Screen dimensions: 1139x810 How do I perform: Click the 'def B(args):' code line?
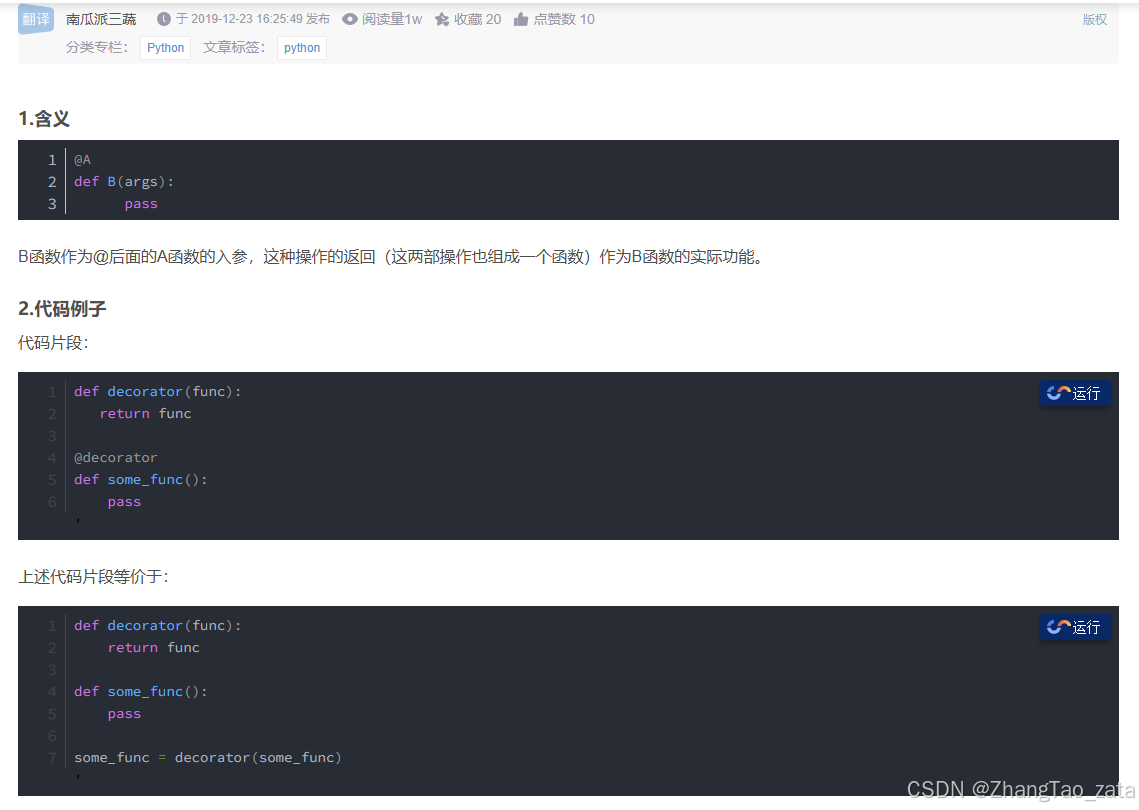pos(123,182)
